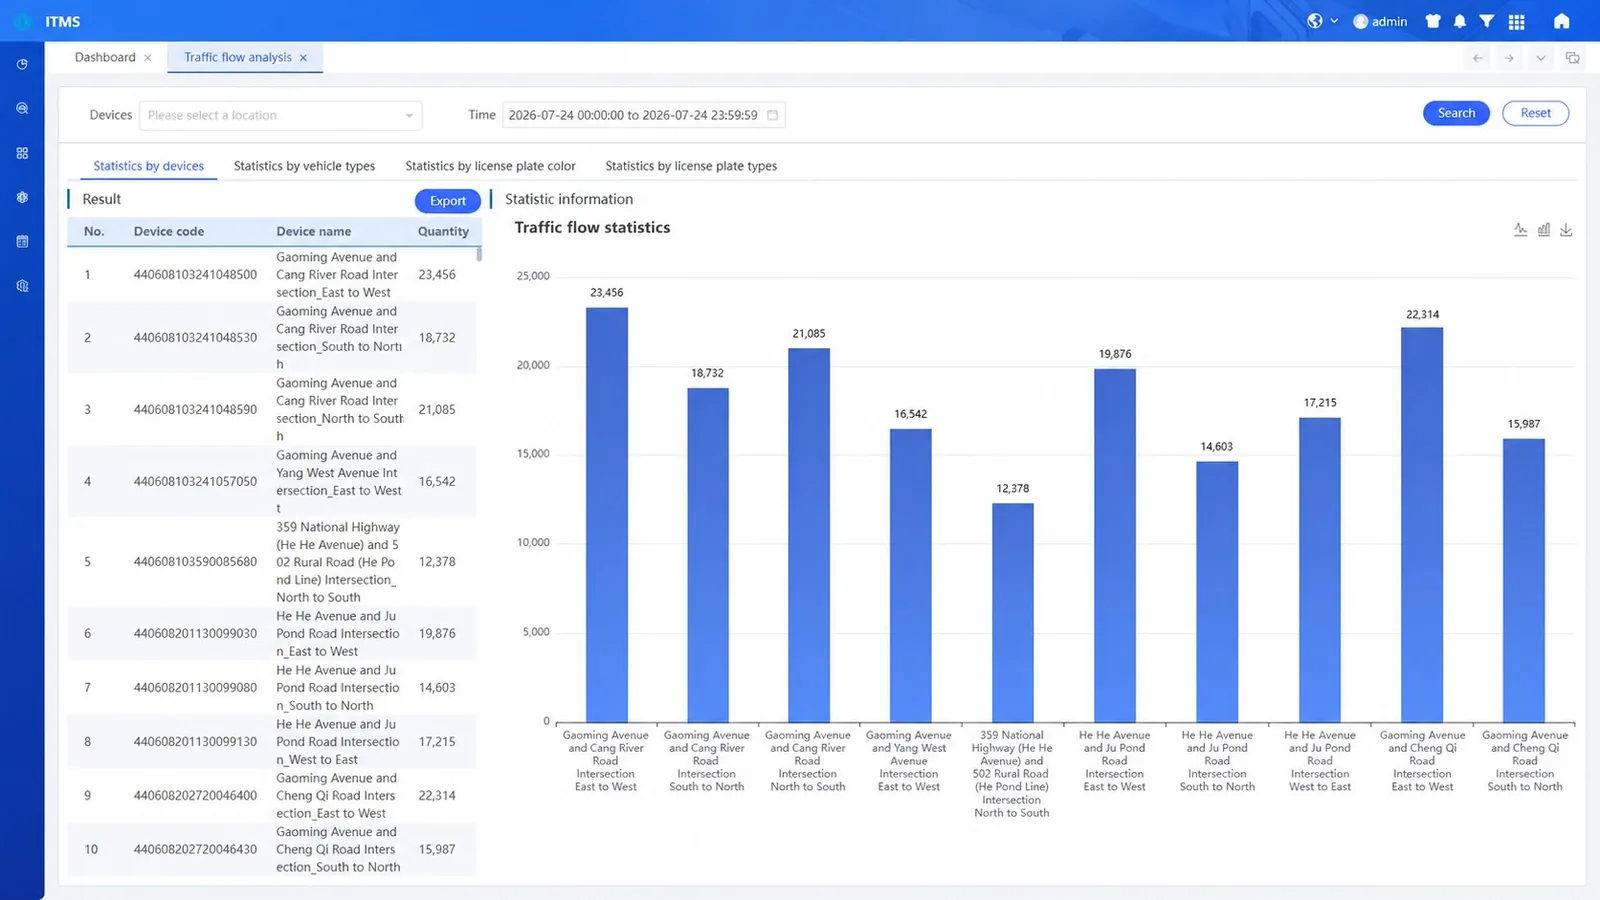1600x900 pixels.
Task: Click the 14,603 bar in chart
Action: pos(1217,592)
